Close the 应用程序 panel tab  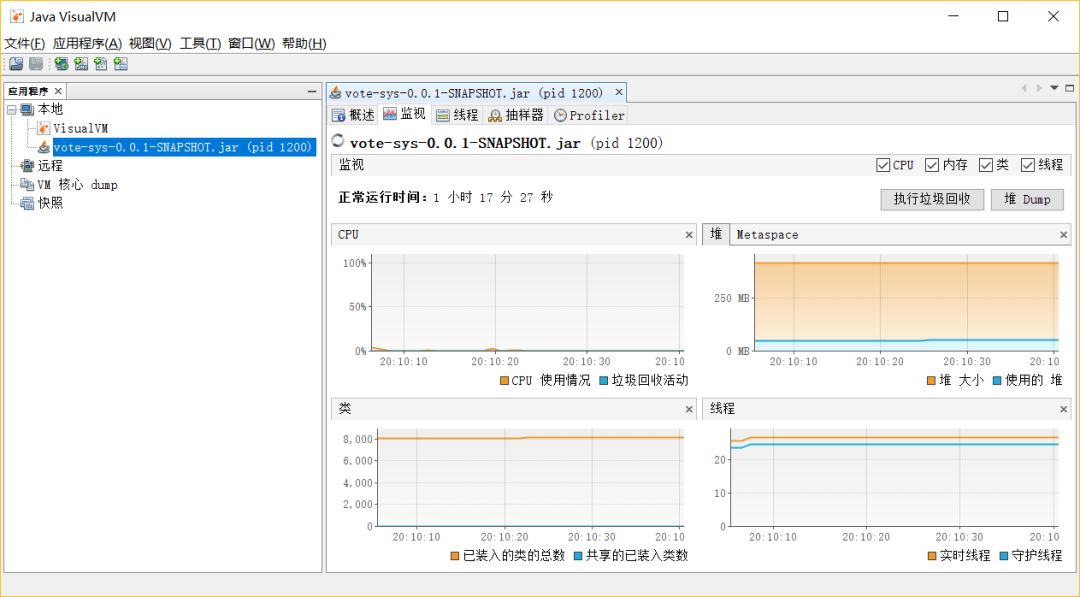click(x=58, y=91)
